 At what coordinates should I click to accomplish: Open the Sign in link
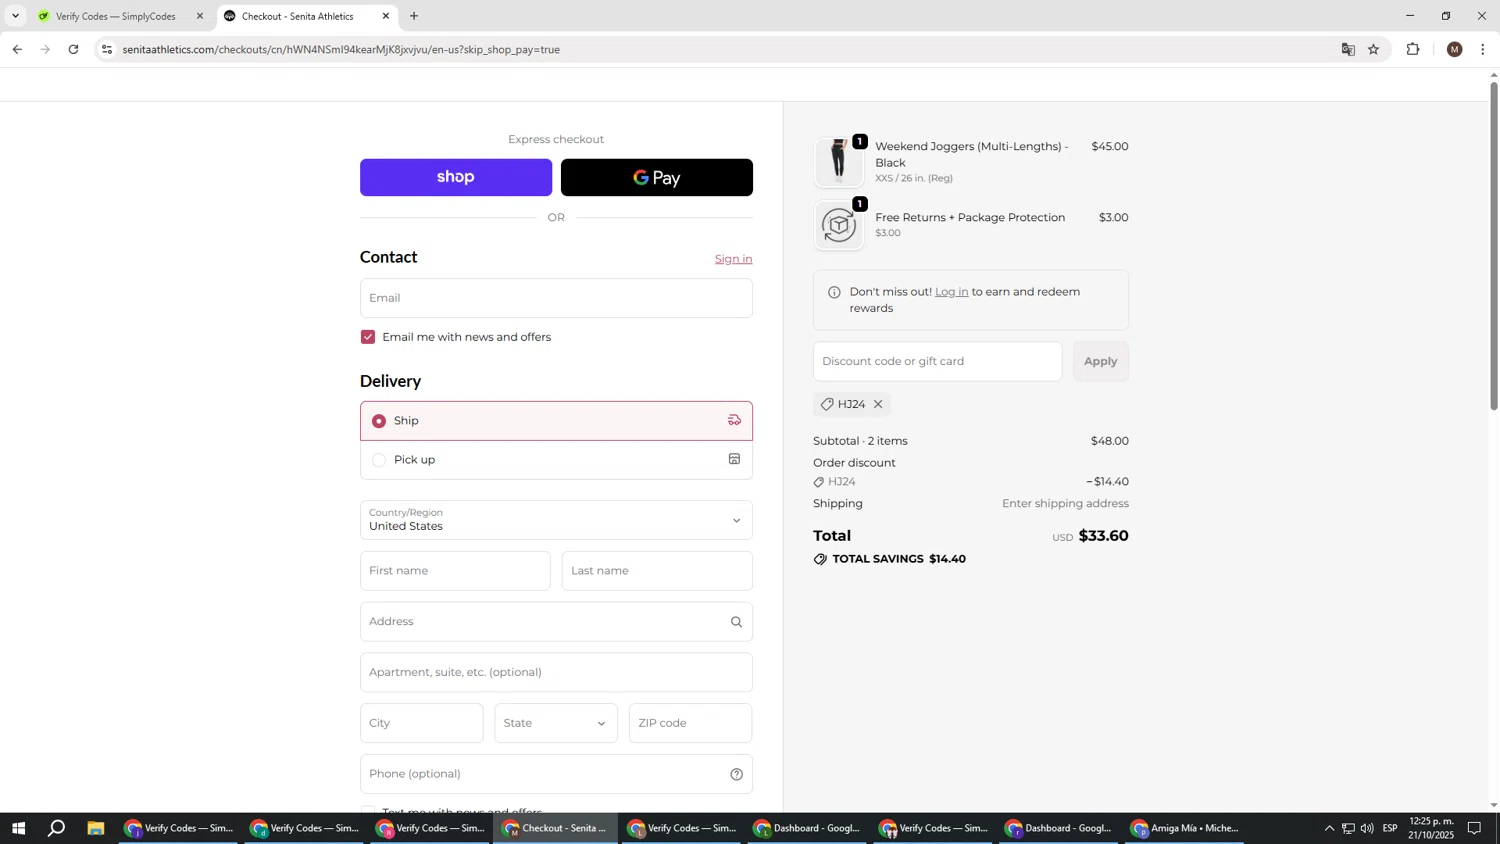[733, 259]
